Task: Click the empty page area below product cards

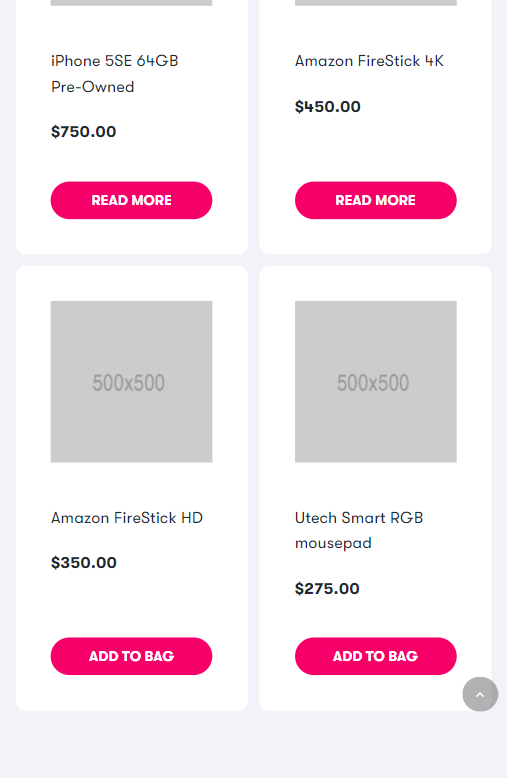Action: [253, 744]
